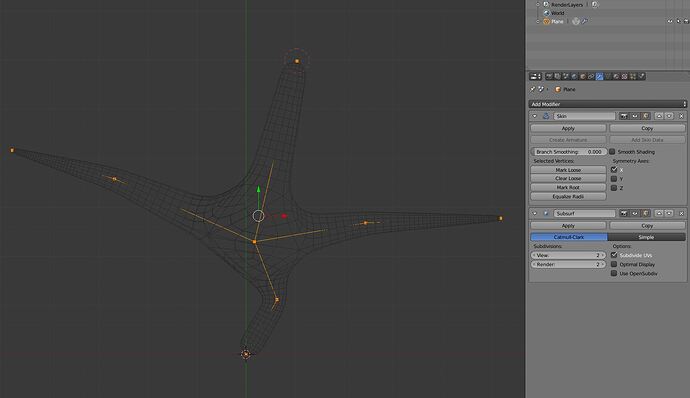Toggle Skin modifier edit mode display icon
This screenshot has height=398, width=690.
646,116
